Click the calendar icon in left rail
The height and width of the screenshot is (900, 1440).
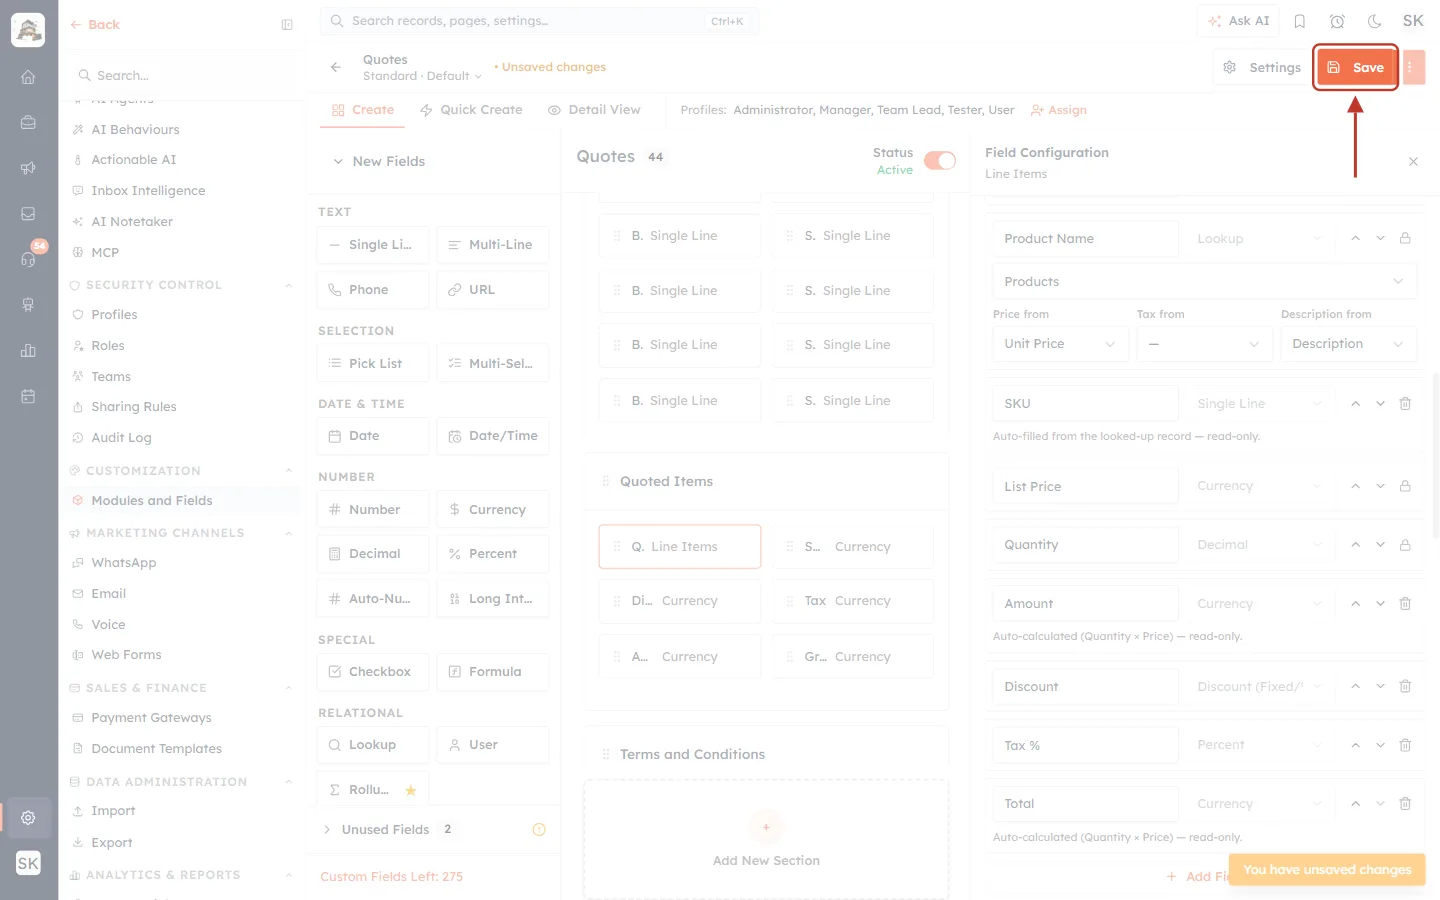[28, 396]
